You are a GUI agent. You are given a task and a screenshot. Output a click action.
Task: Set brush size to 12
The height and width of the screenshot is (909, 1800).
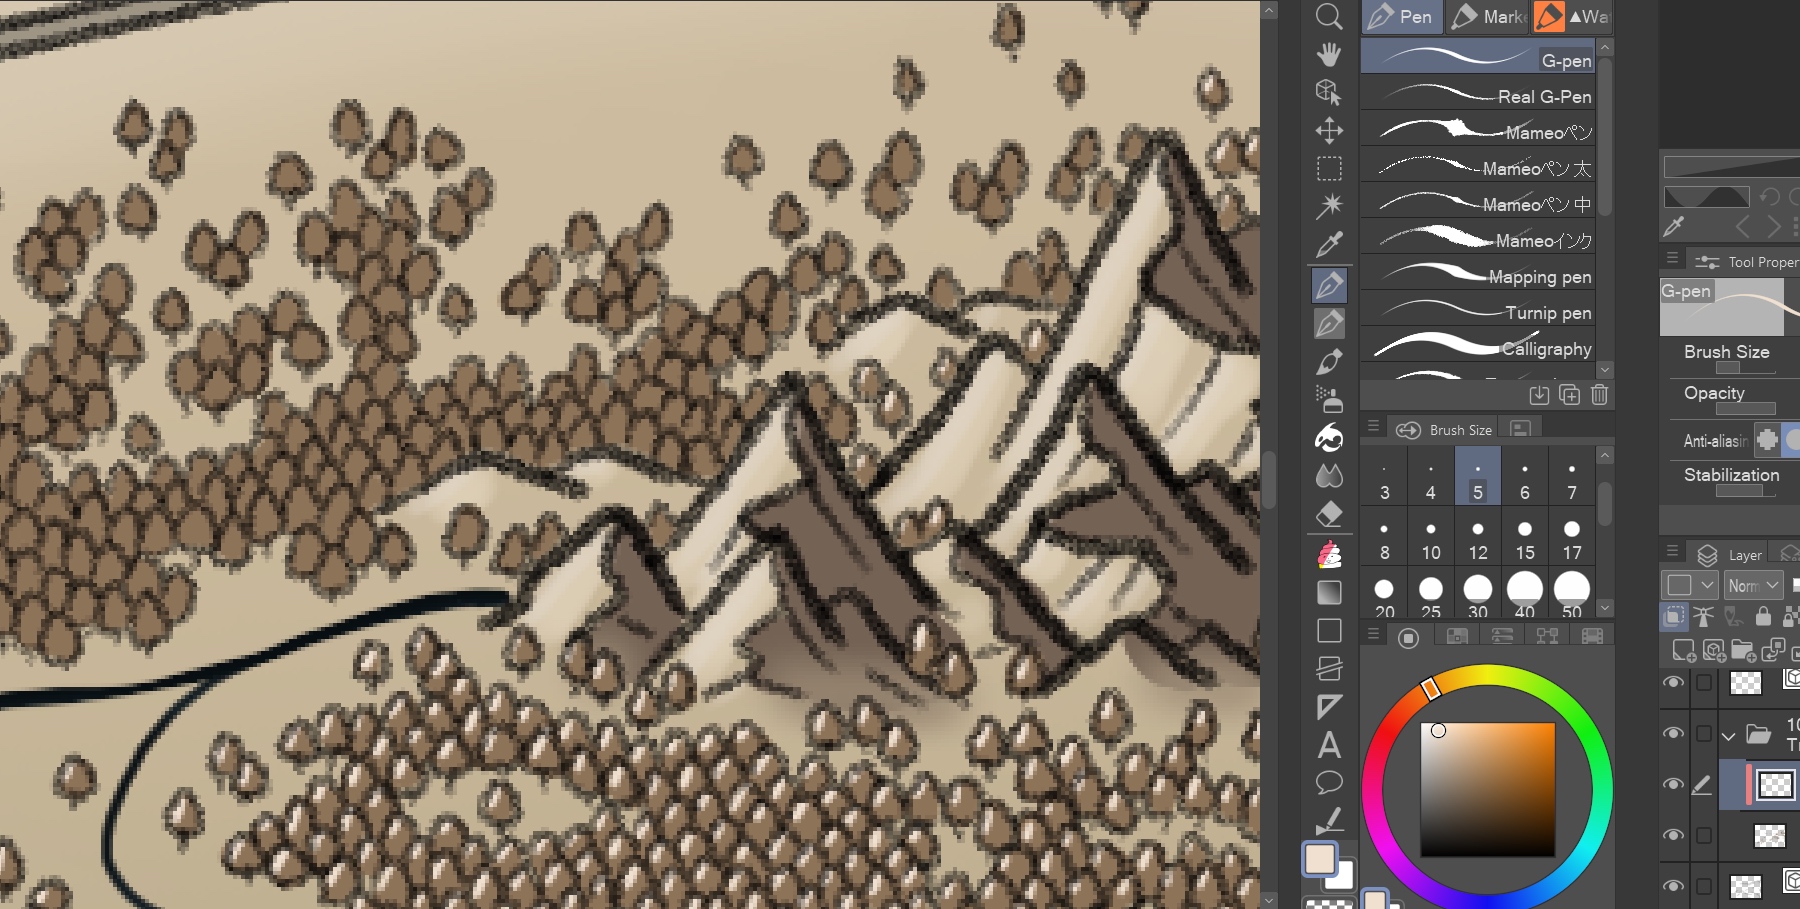coord(1478,540)
